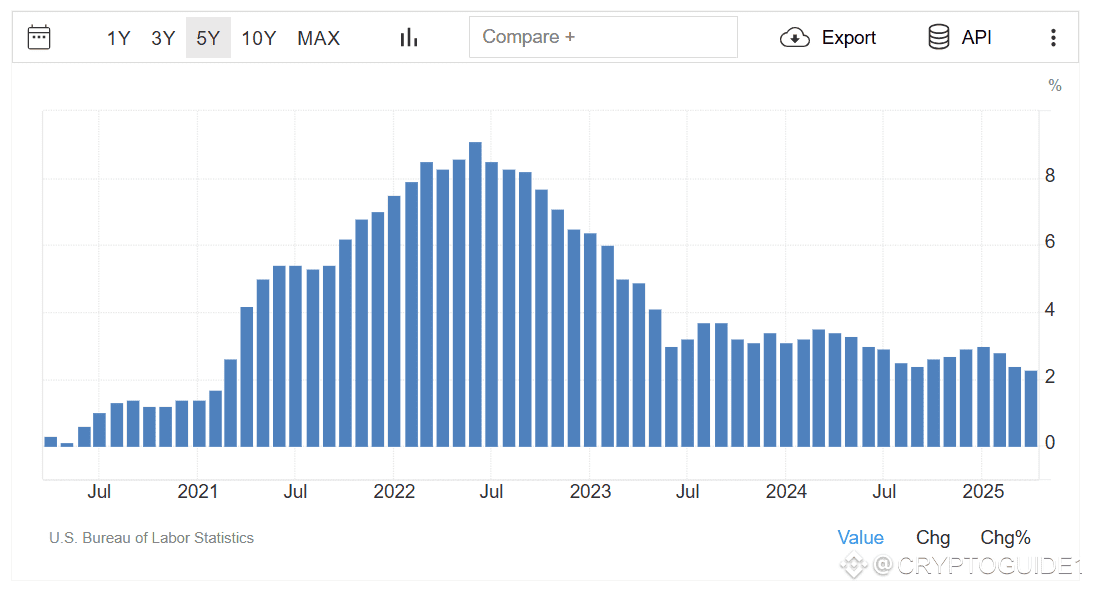The image size is (1094, 590).
Task: Switch to the MAX time range
Action: [318, 37]
